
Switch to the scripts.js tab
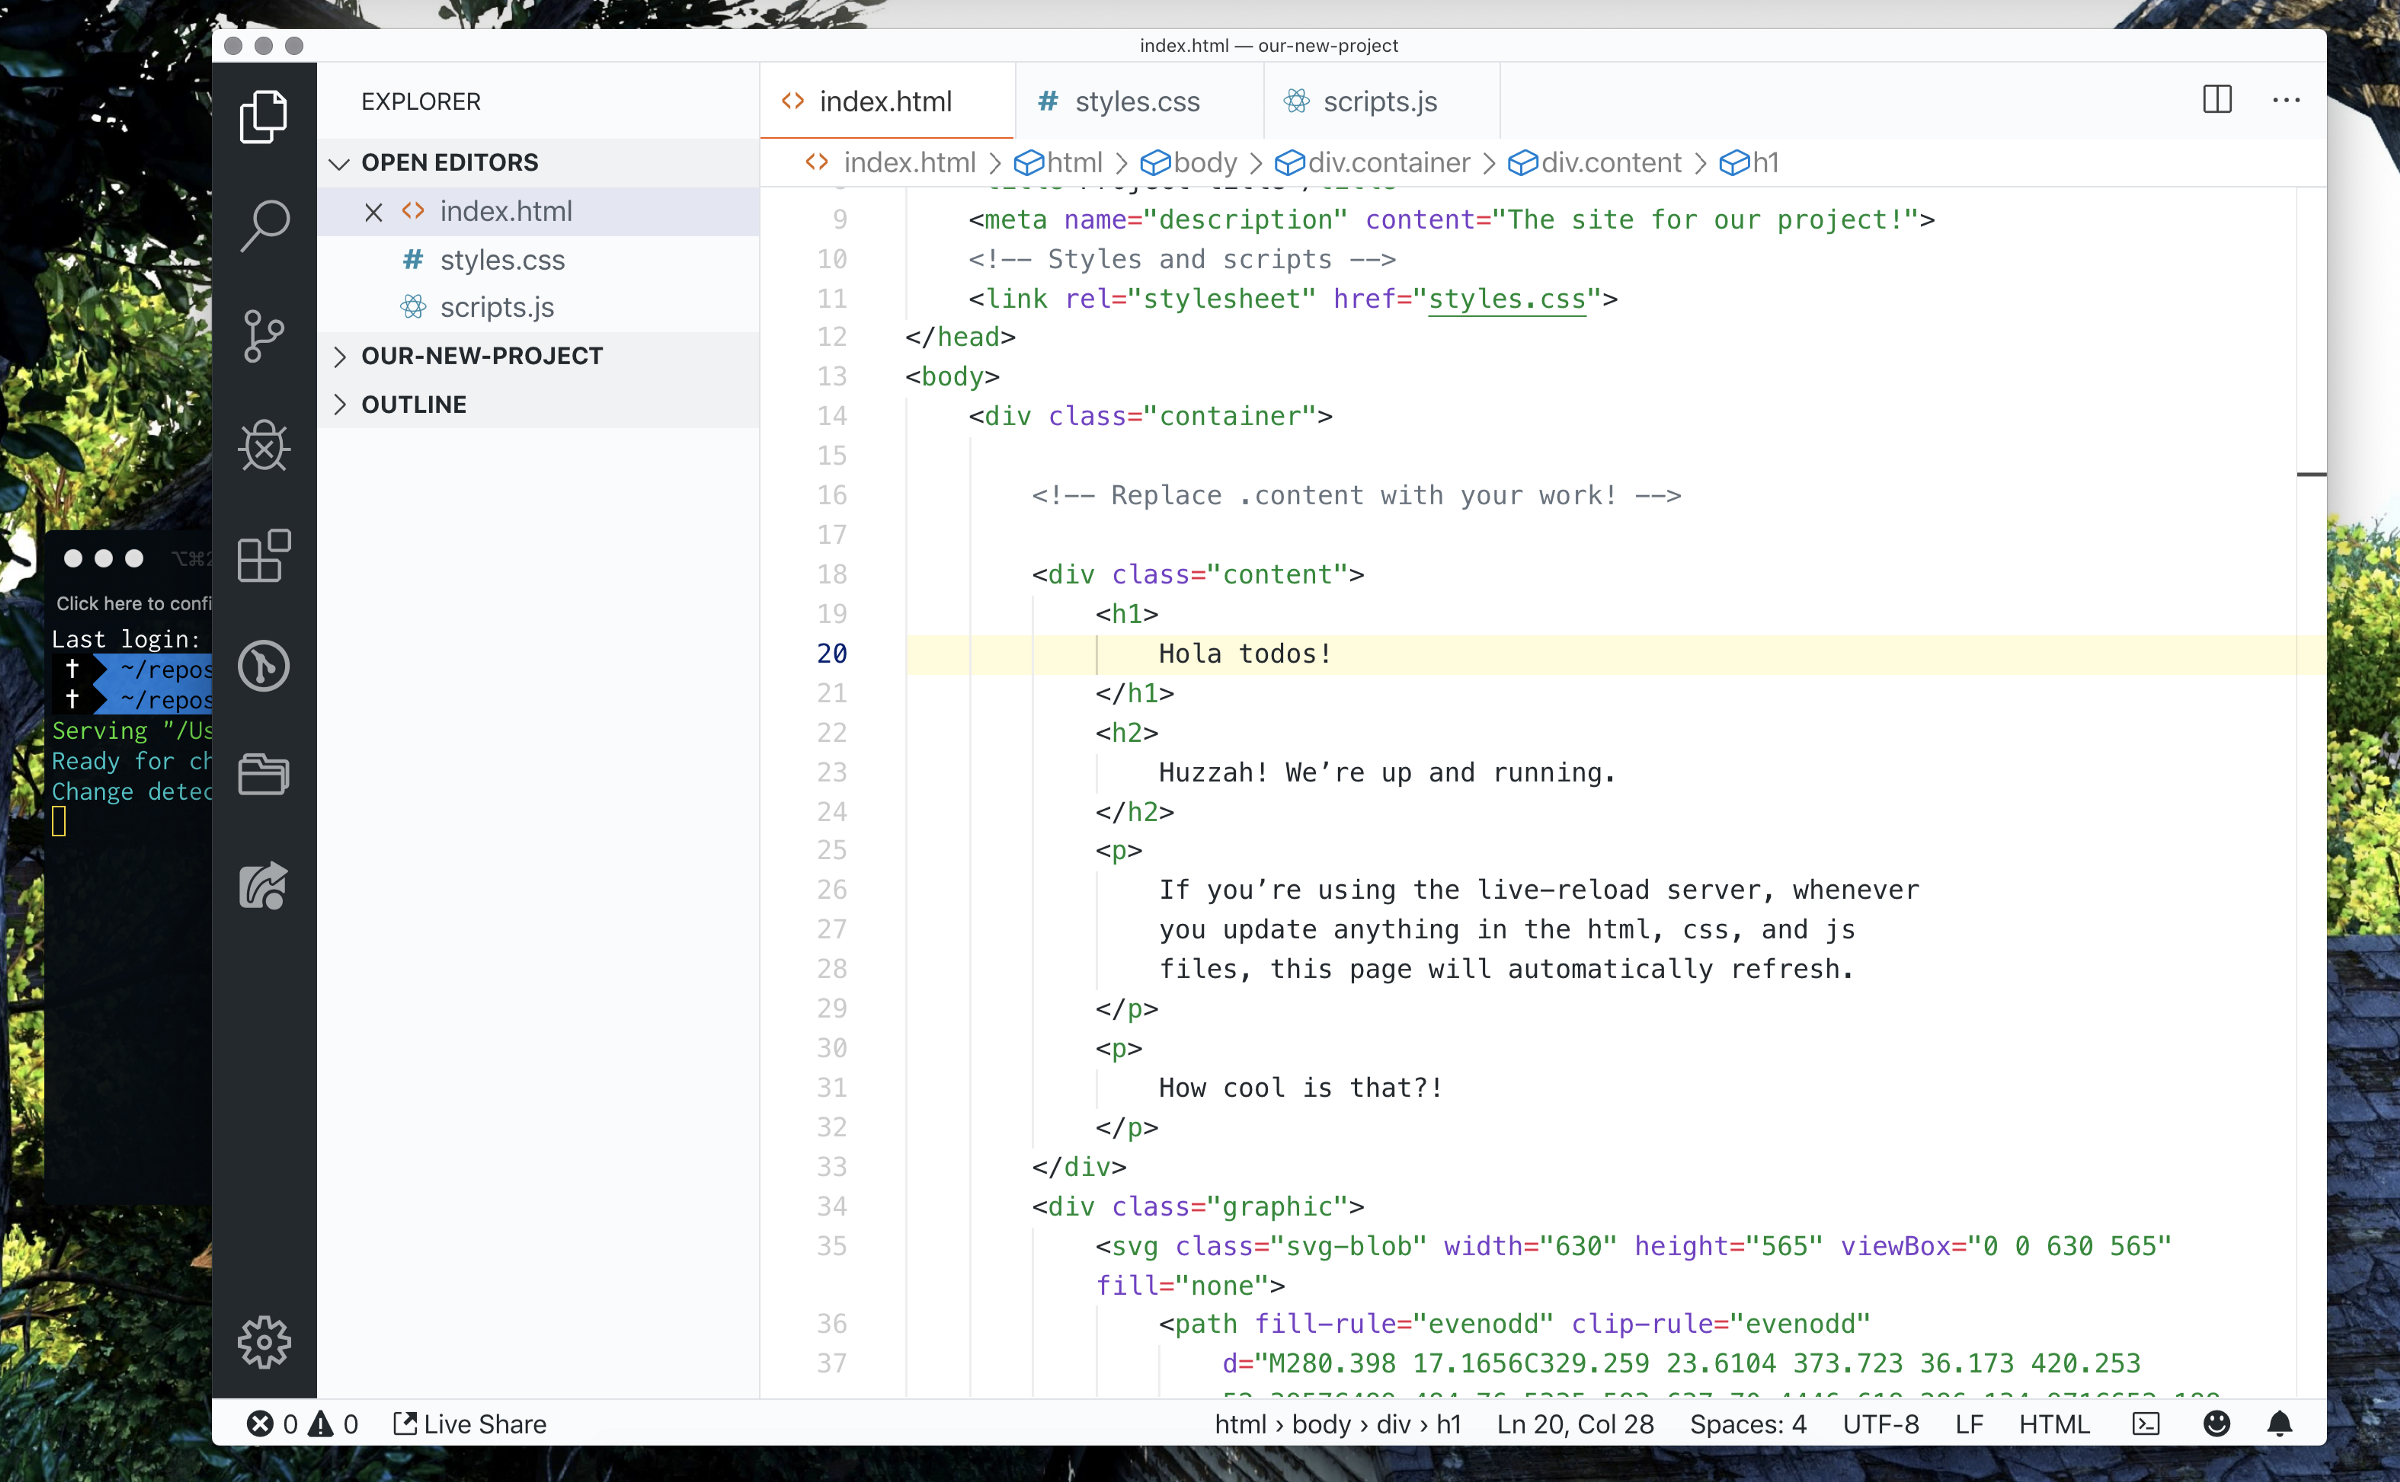[x=1379, y=102]
